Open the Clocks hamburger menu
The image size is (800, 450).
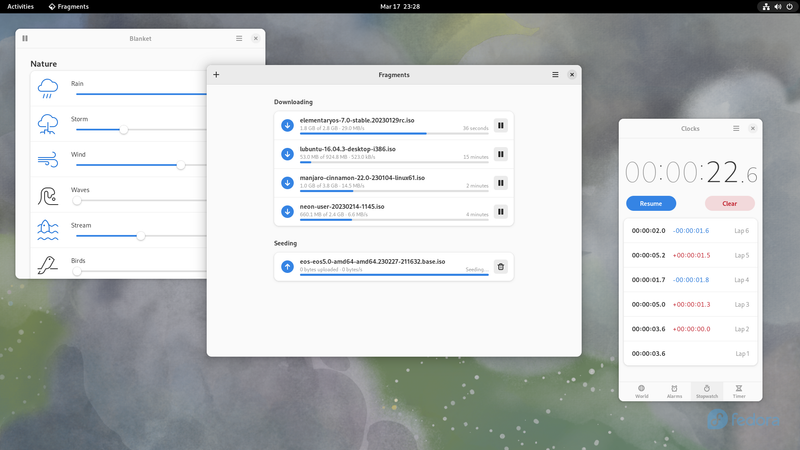tap(736, 129)
